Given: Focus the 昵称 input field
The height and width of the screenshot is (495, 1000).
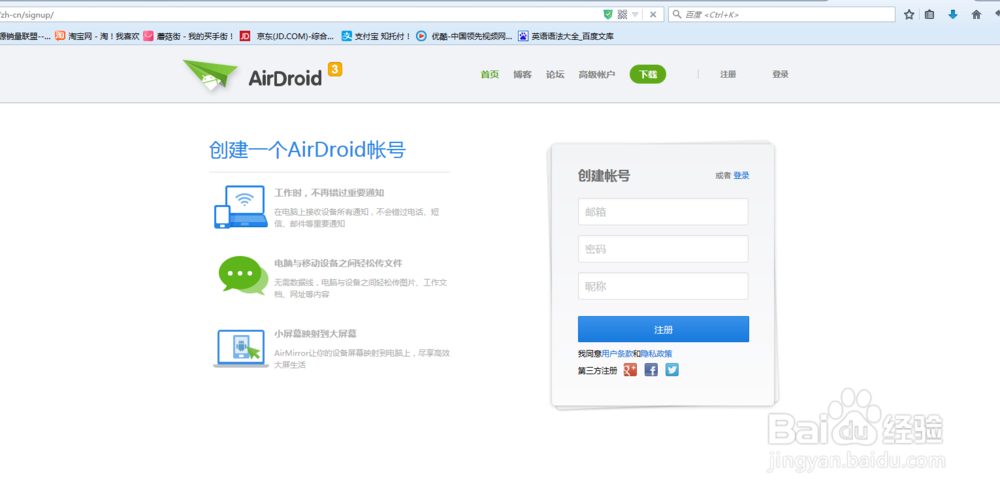Looking at the screenshot, I should tap(663, 286).
